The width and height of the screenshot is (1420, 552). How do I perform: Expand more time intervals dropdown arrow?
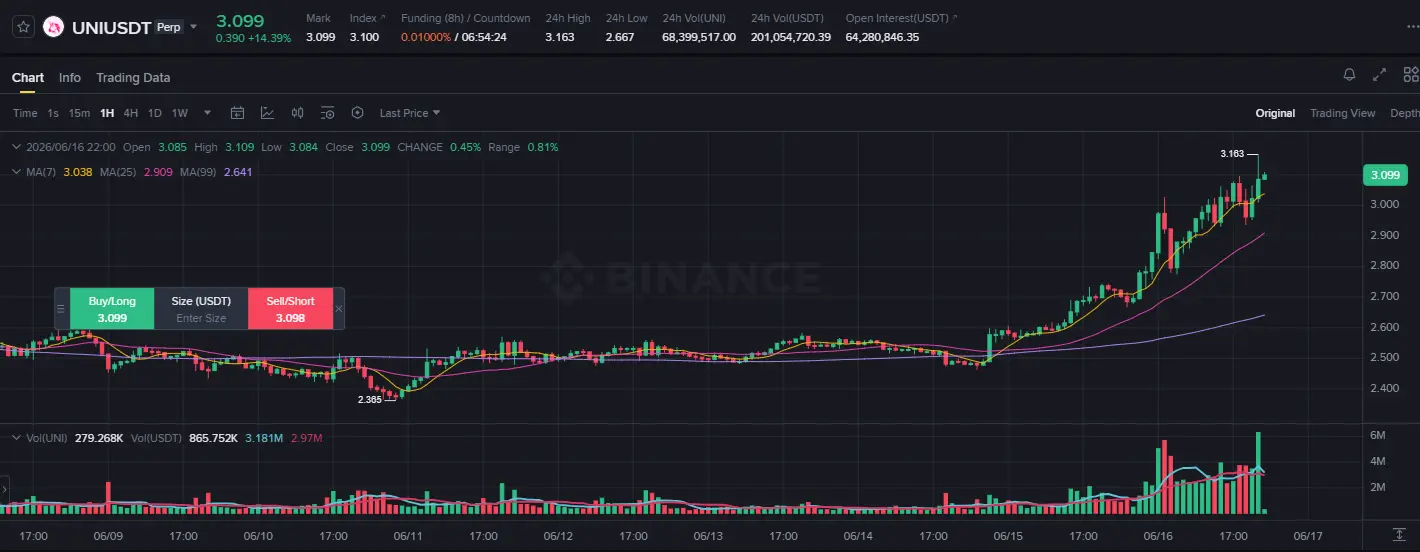pos(207,113)
